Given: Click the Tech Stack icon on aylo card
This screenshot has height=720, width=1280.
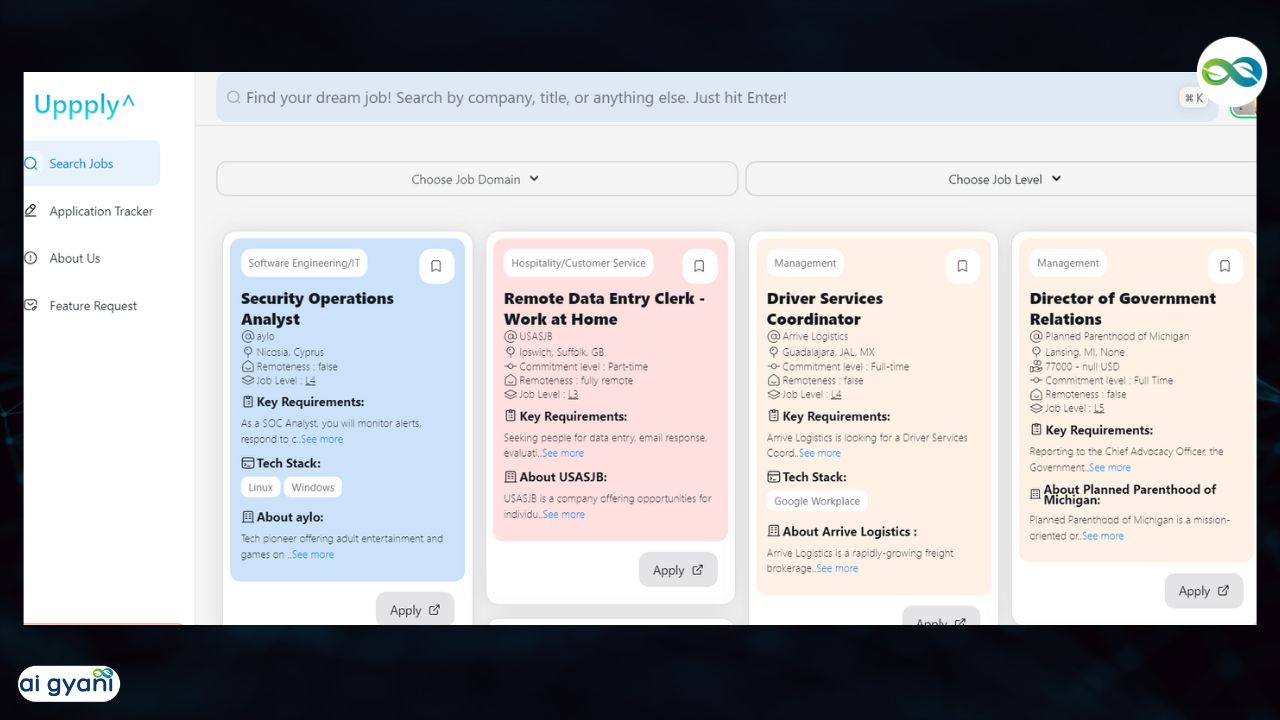Looking at the screenshot, I should point(248,463).
